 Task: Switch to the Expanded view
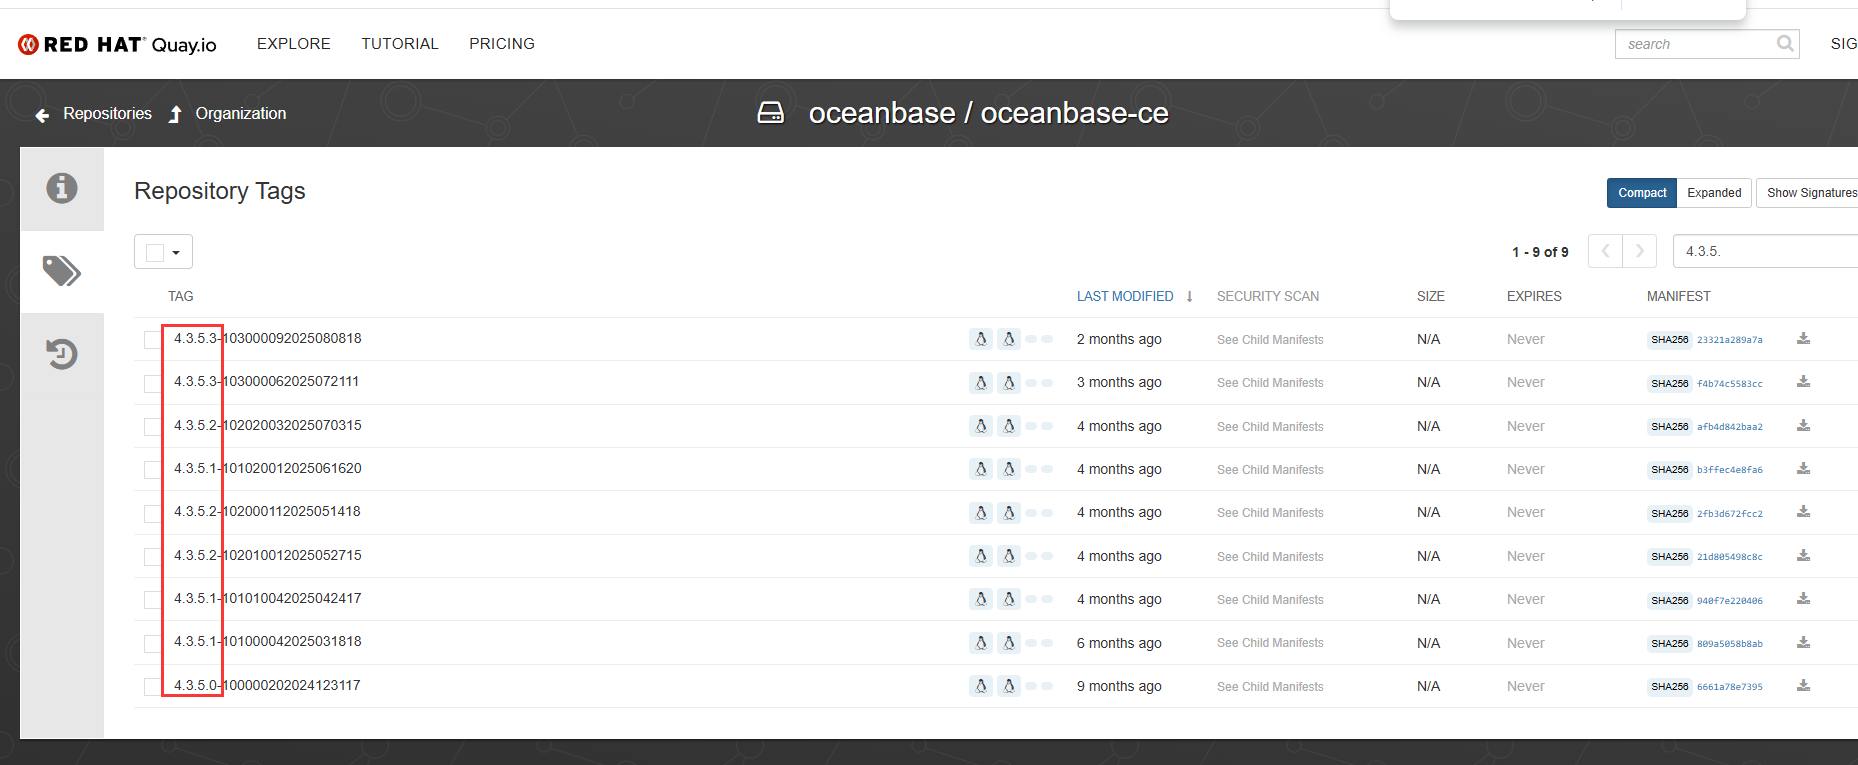[x=1714, y=193]
